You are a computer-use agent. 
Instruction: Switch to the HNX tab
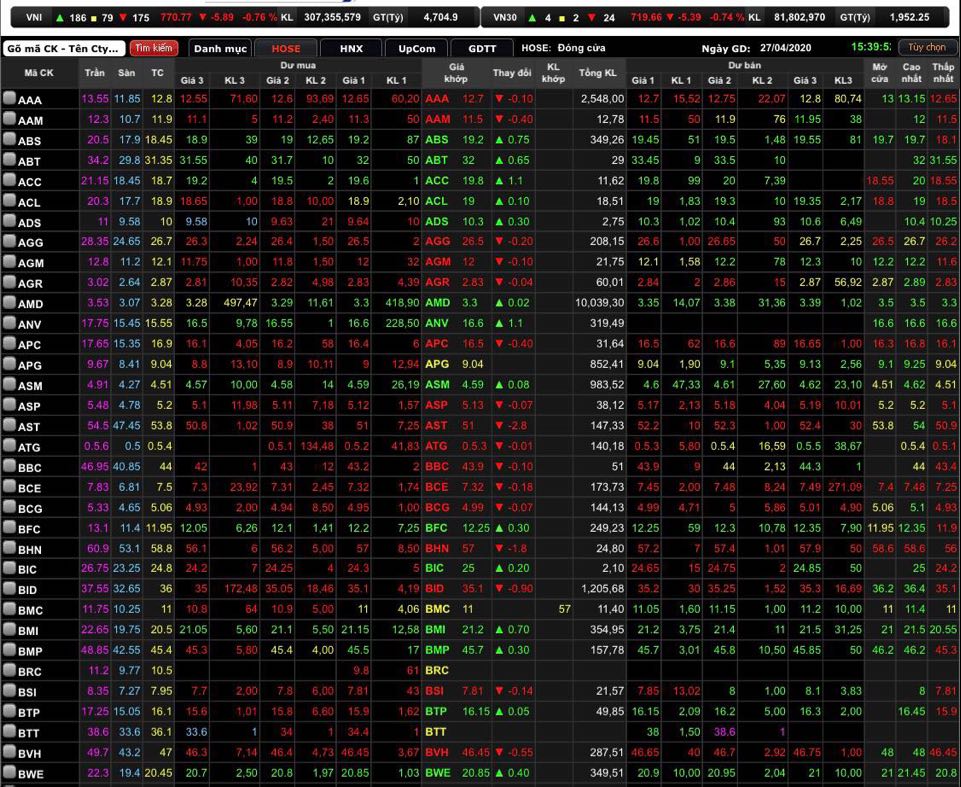(x=351, y=48)
